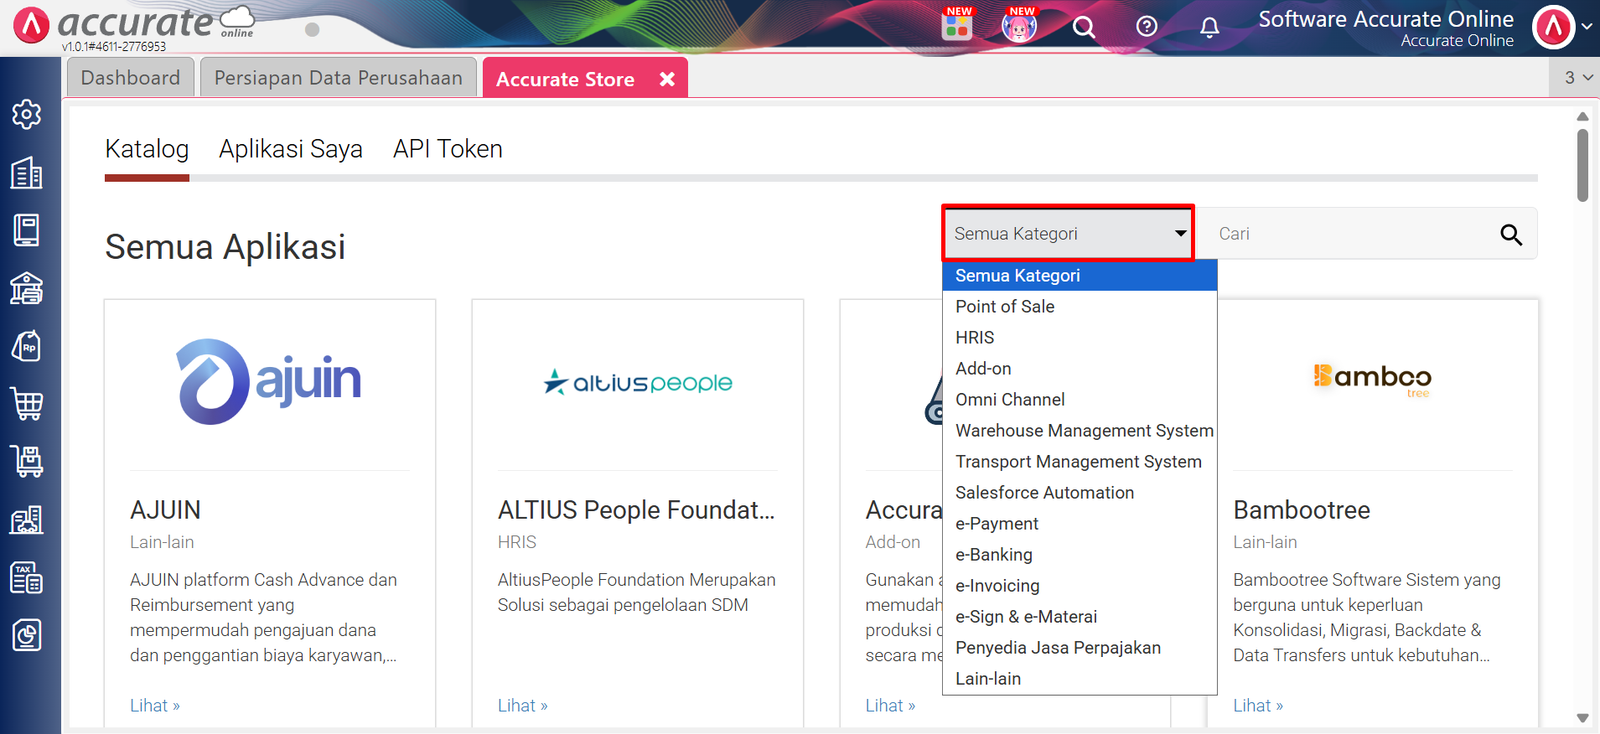This screenshot has height=734, width=1600.
Task: Go to the Katalog tab
Action: [147, 149]
